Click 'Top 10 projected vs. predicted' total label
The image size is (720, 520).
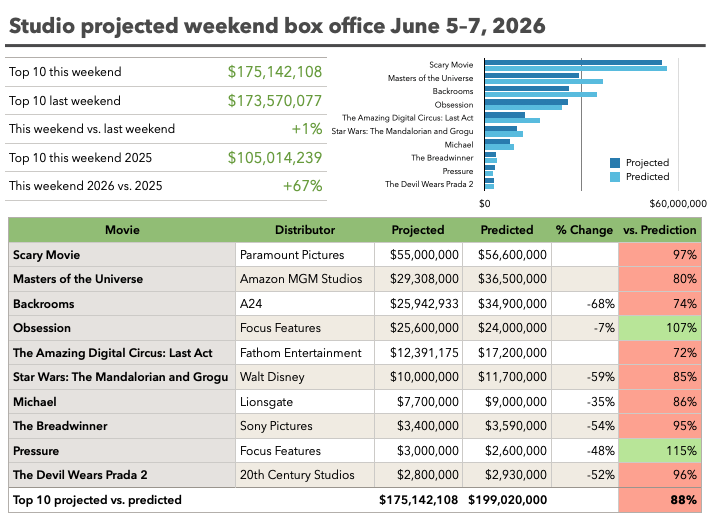97,500
